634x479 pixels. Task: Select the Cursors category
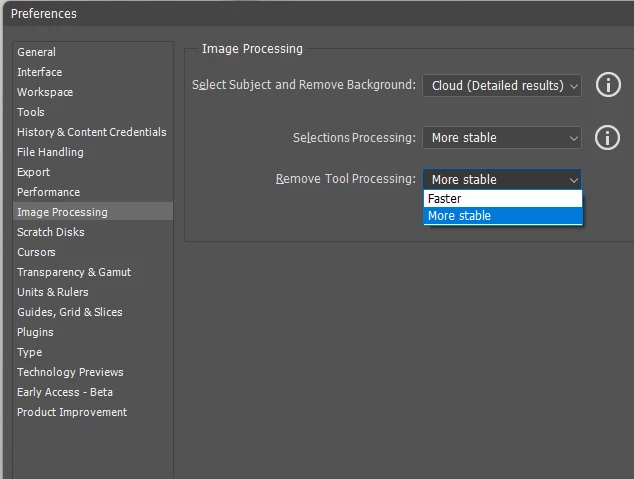[37, 252]
